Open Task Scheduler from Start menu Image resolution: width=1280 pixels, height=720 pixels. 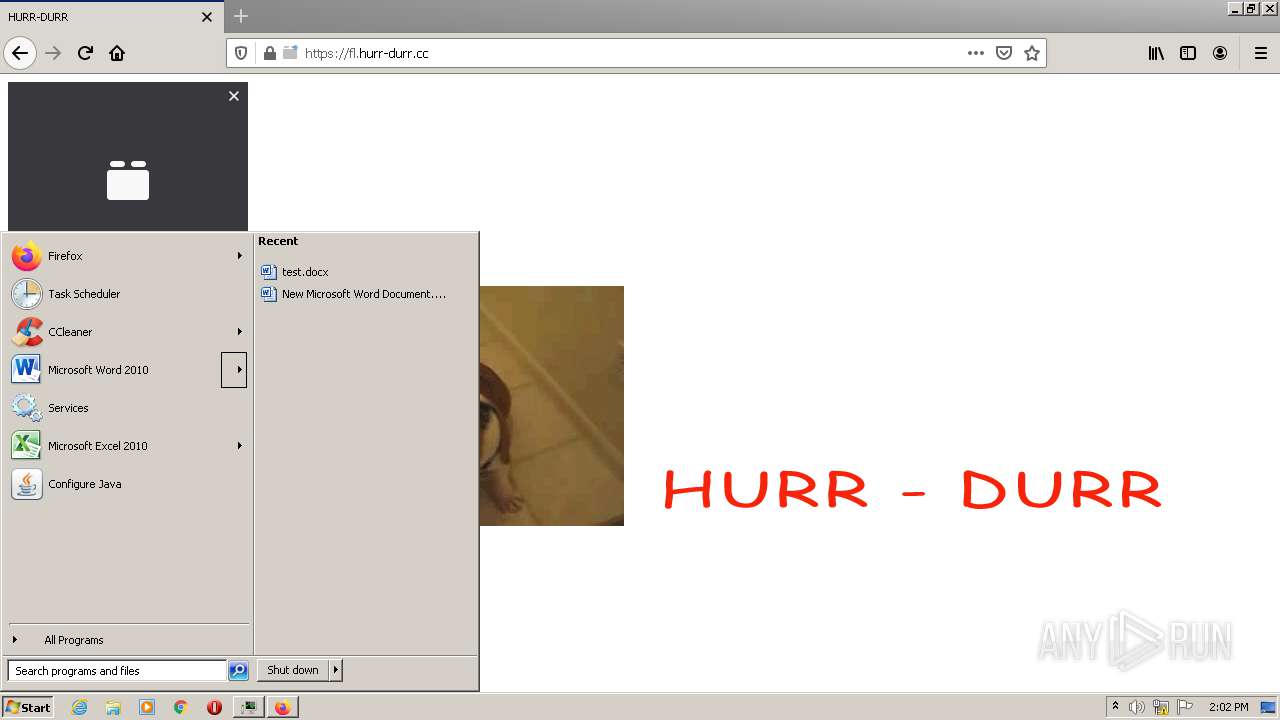tap(128, 294)
